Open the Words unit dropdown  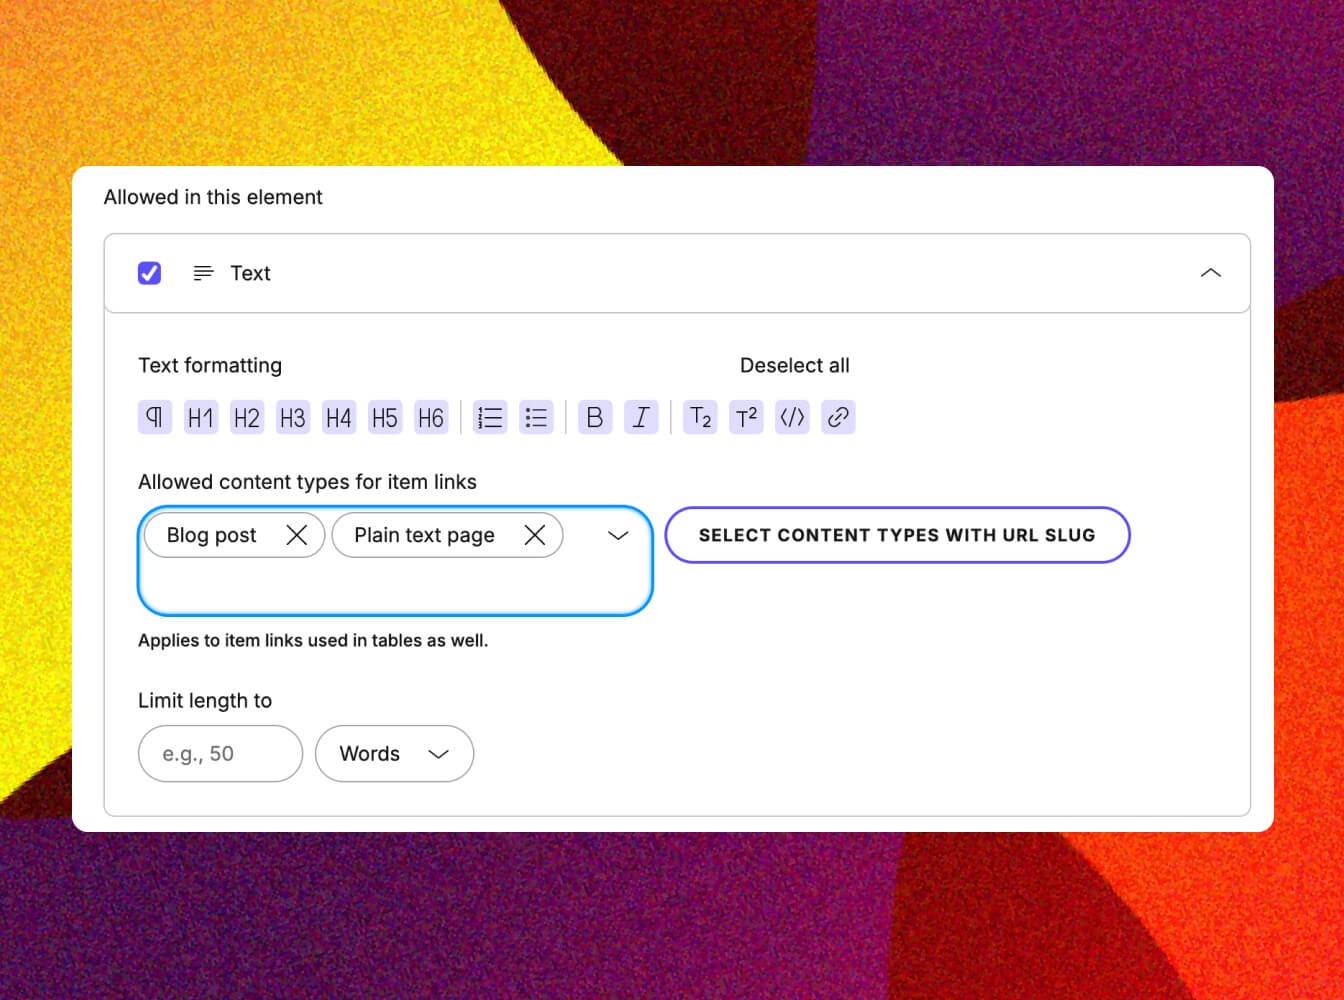394,754
